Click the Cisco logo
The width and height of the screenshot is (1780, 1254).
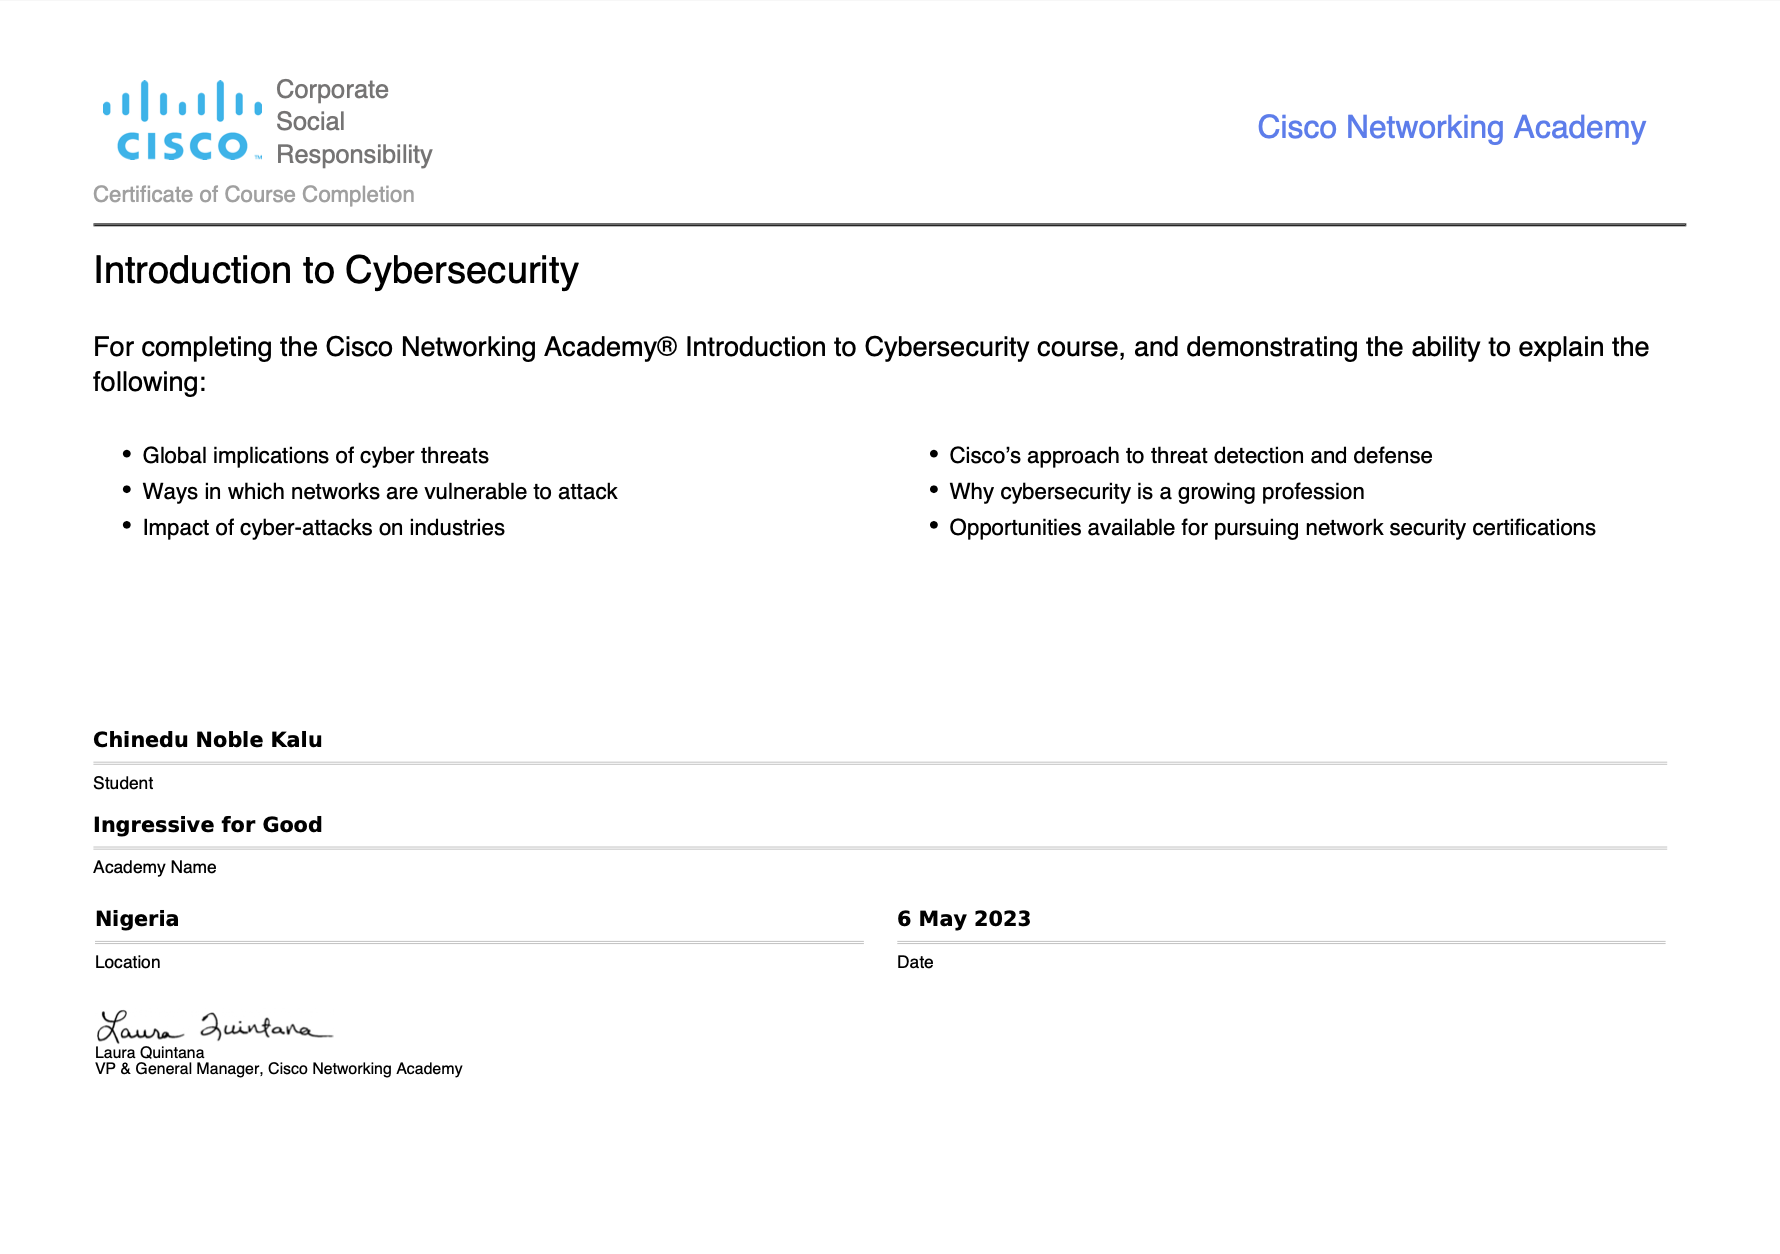tap(182, 121)
